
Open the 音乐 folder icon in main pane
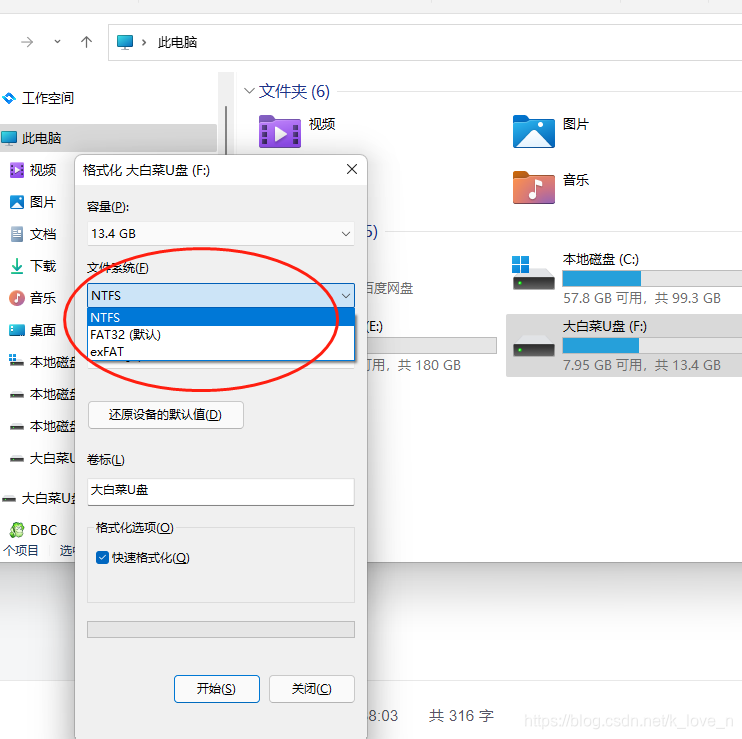click(x=533, y=187)
